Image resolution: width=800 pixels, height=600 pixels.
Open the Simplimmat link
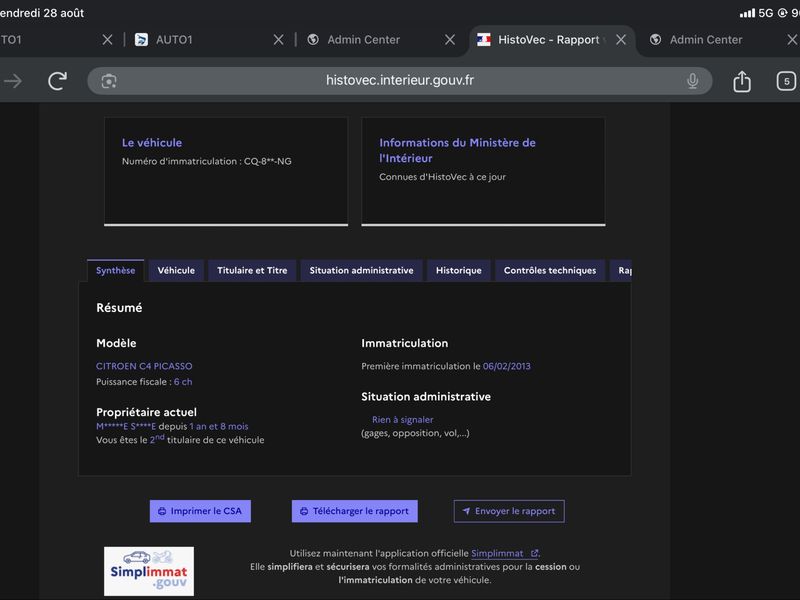[504, 553]
